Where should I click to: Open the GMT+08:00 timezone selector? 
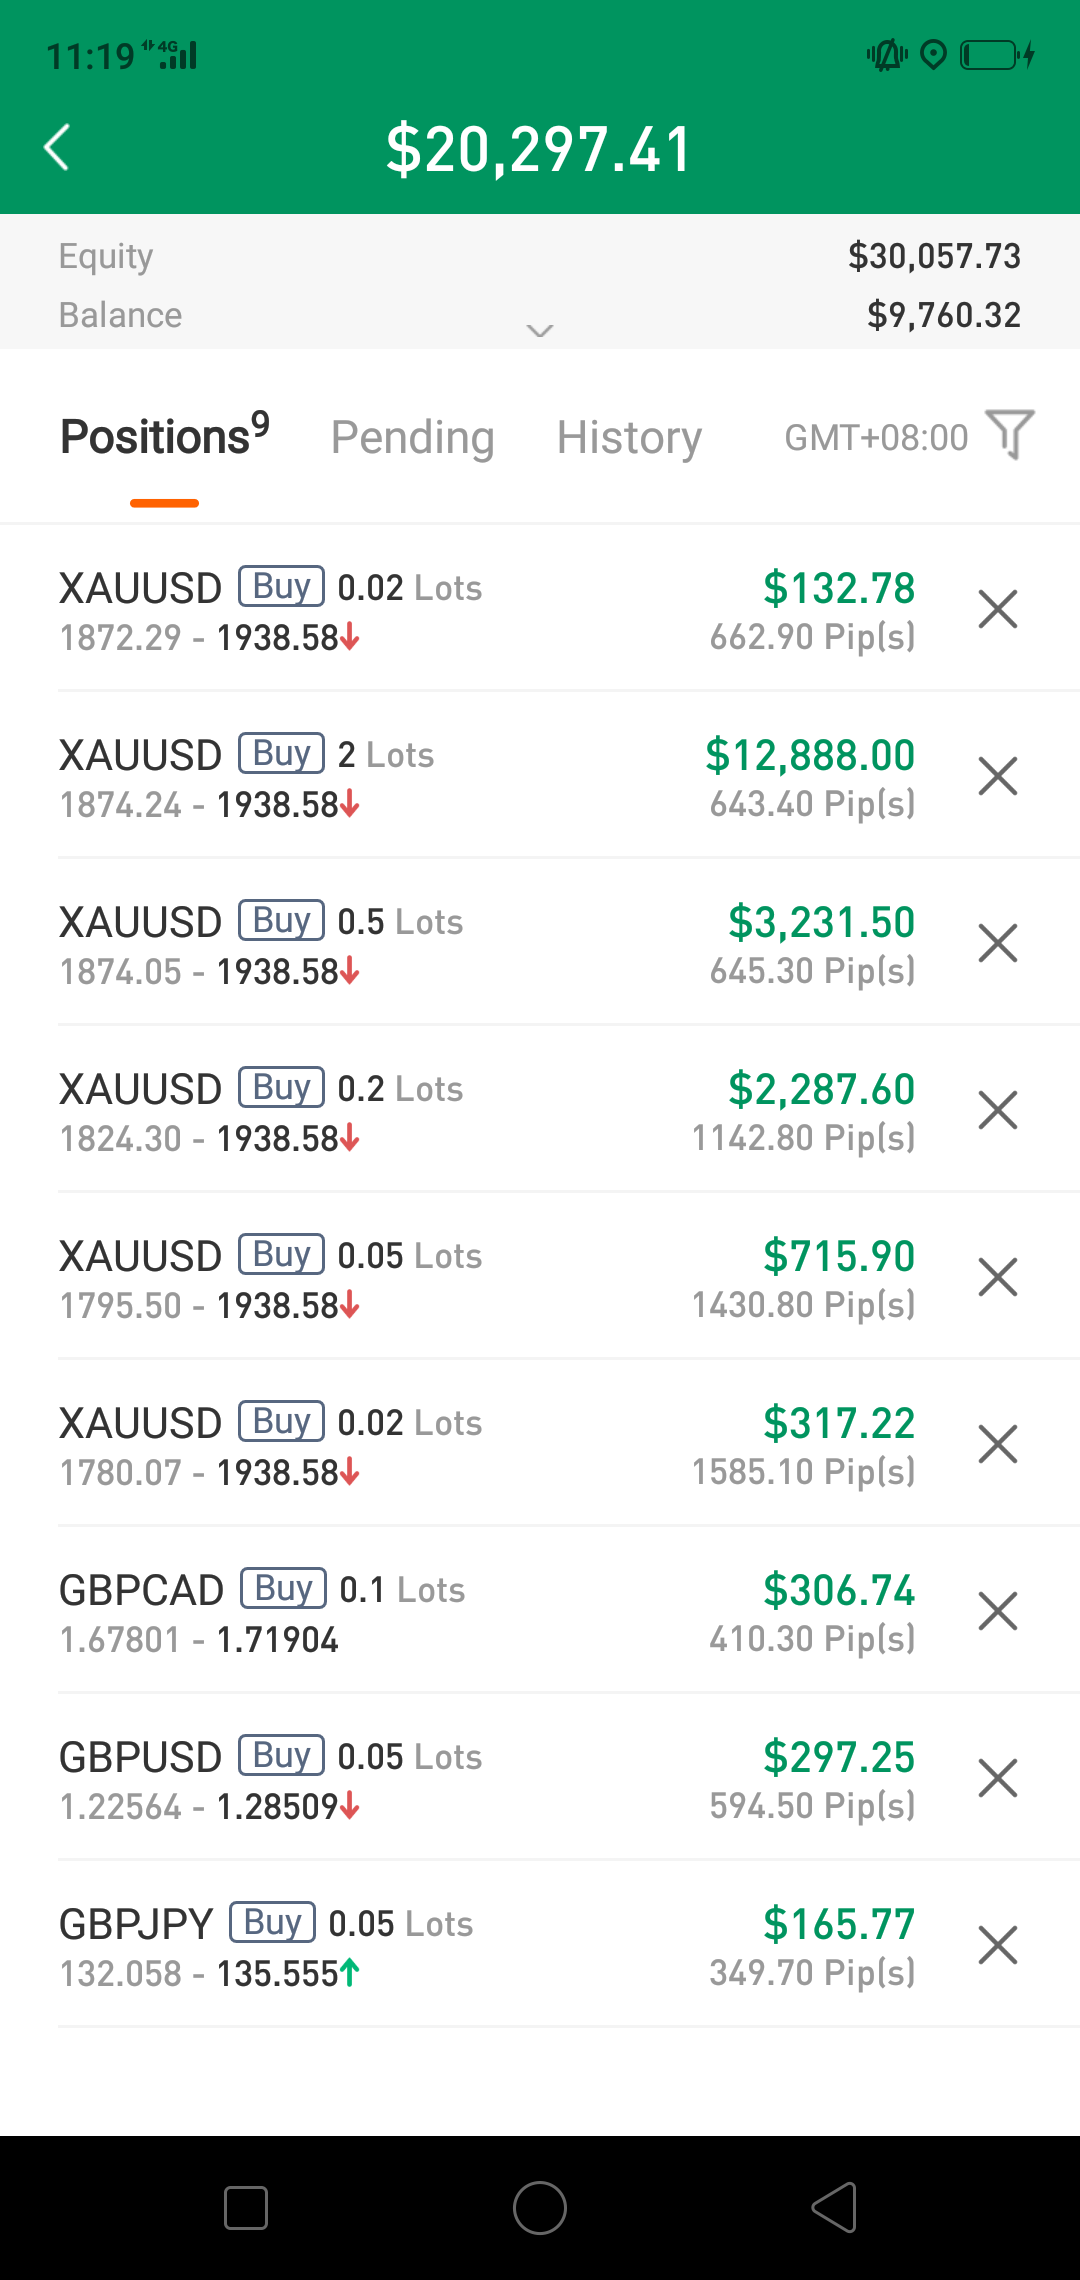click(x=876, y=438)
